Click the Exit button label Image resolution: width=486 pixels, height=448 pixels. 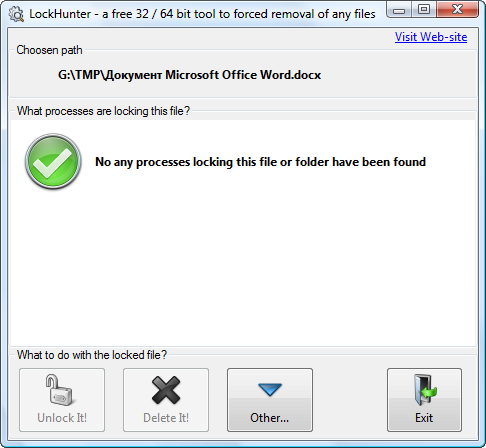[x=424, y=418]
